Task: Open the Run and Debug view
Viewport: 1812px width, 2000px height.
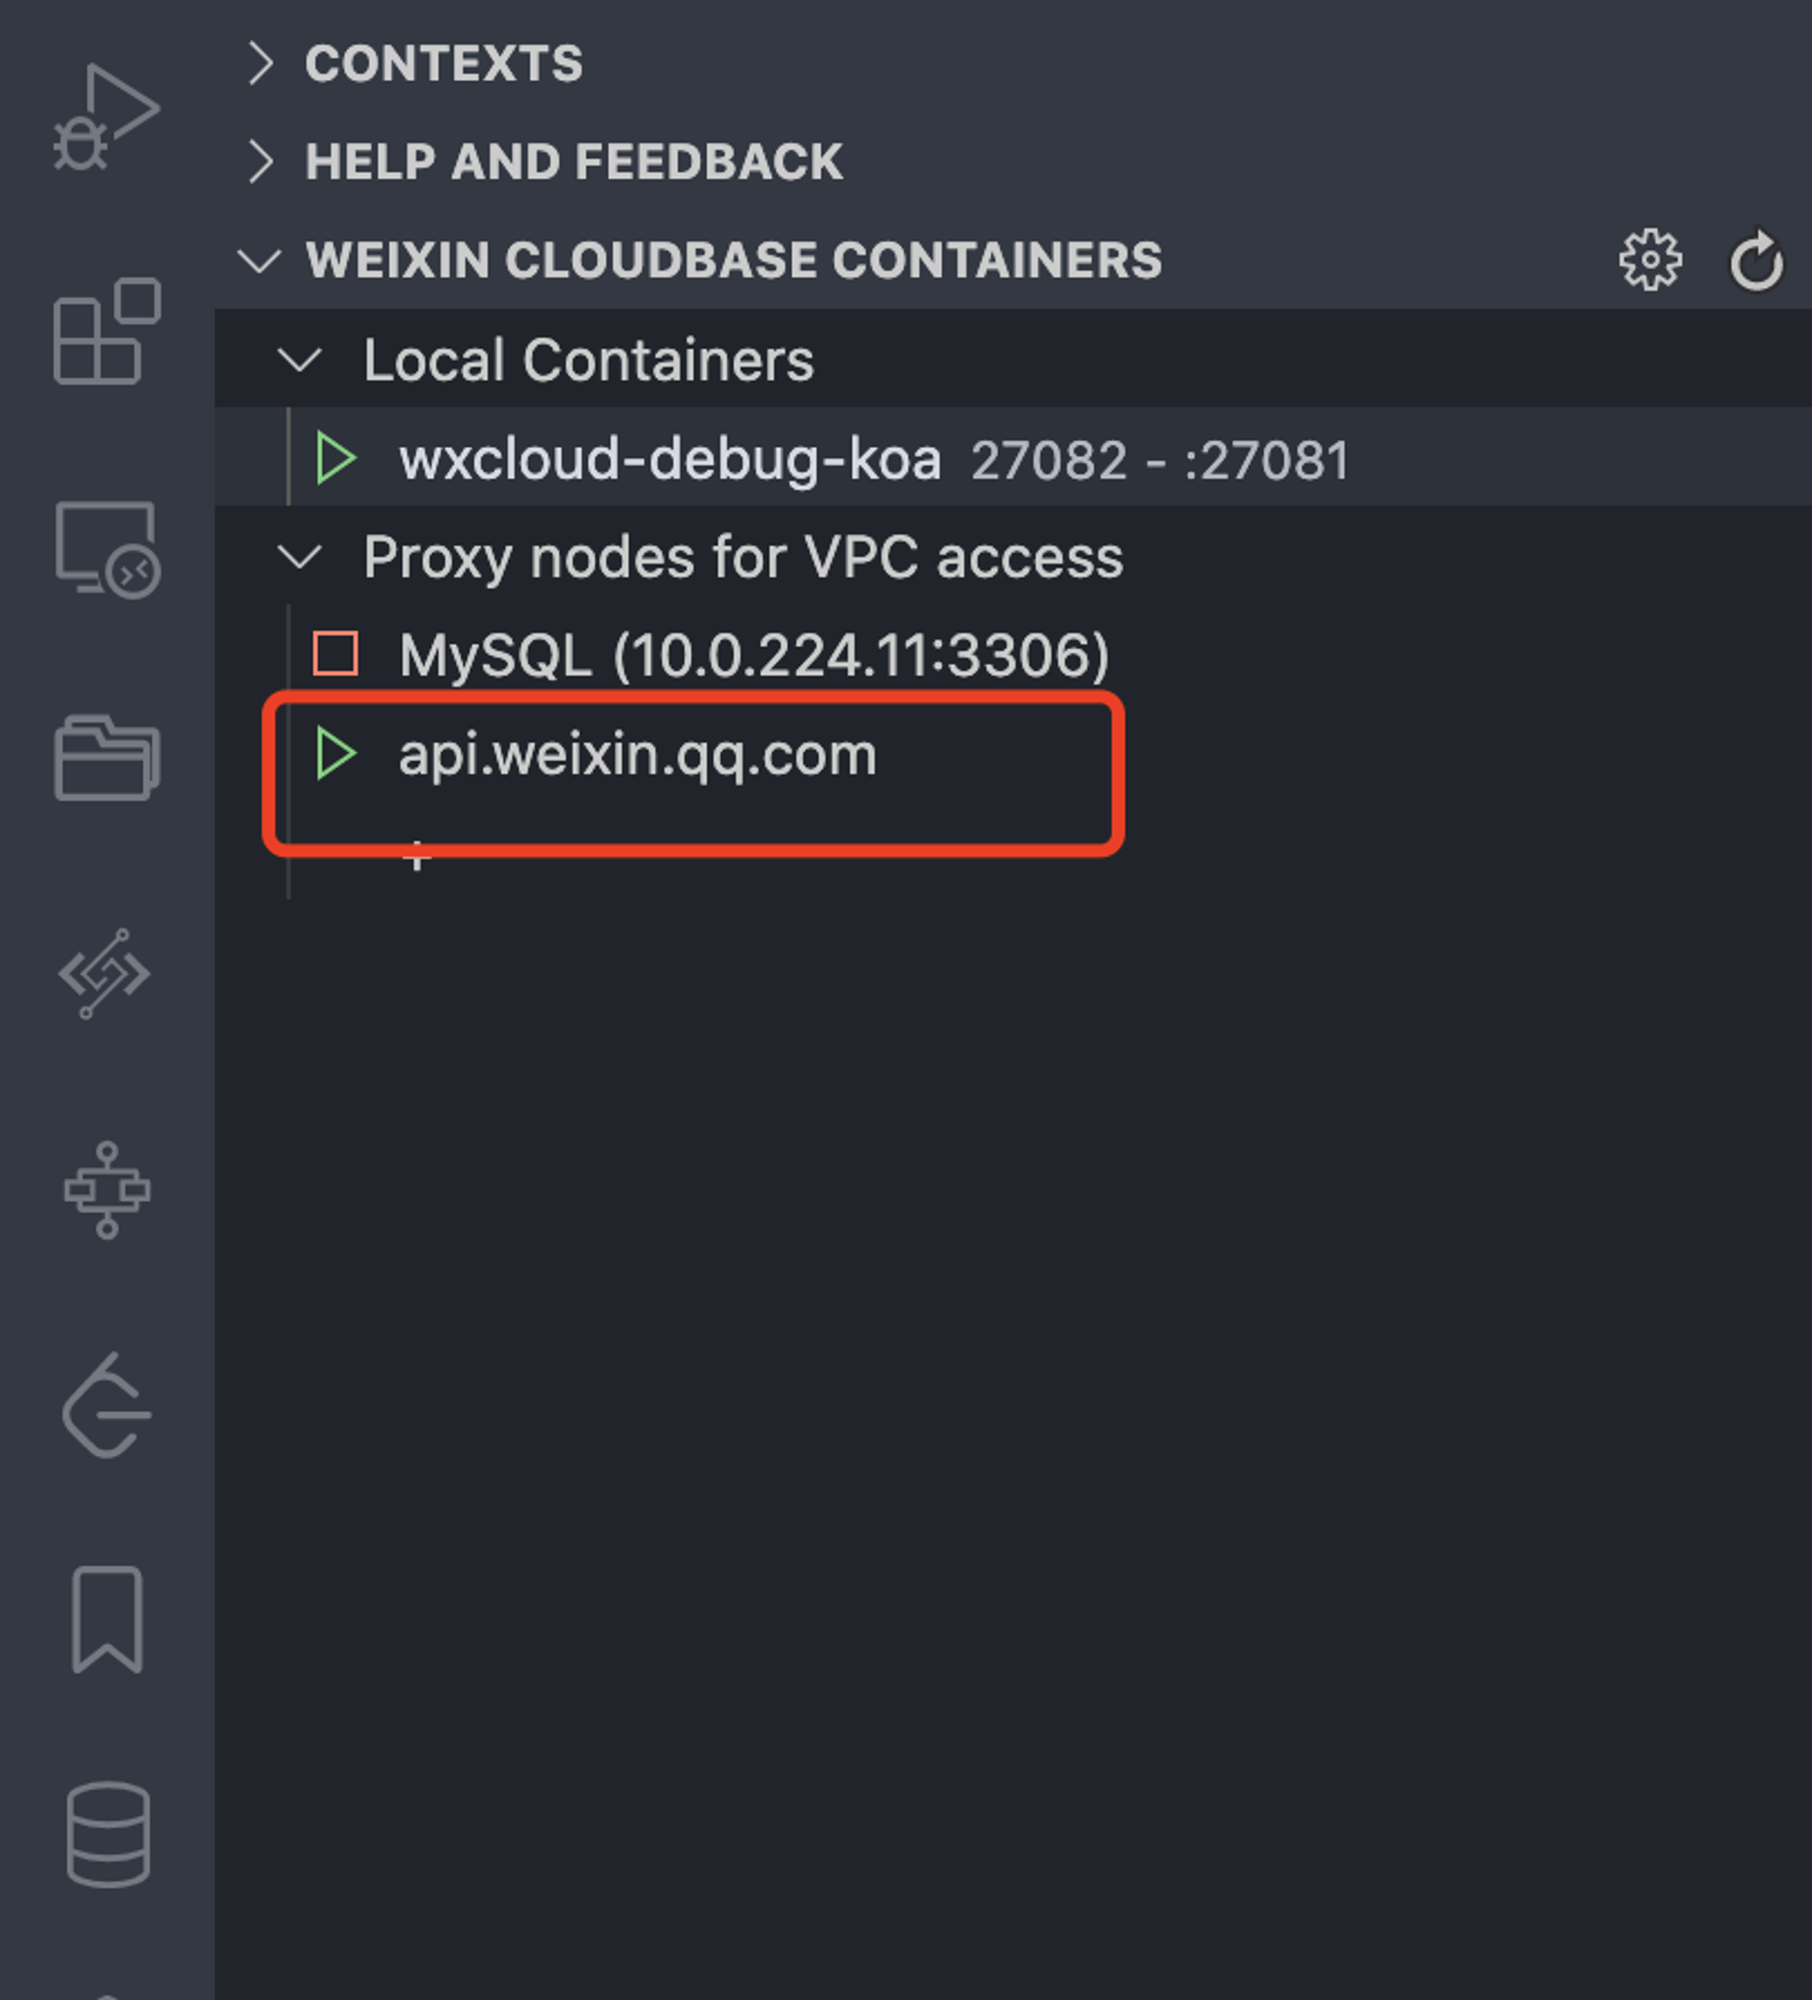Action: point(106,118)
